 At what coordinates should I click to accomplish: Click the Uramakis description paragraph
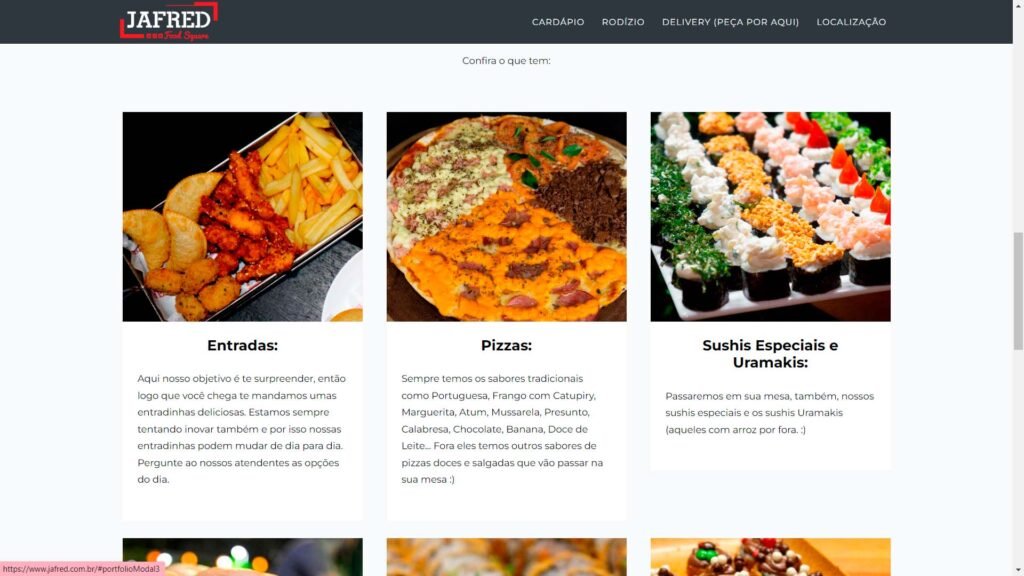pos(769,413)
